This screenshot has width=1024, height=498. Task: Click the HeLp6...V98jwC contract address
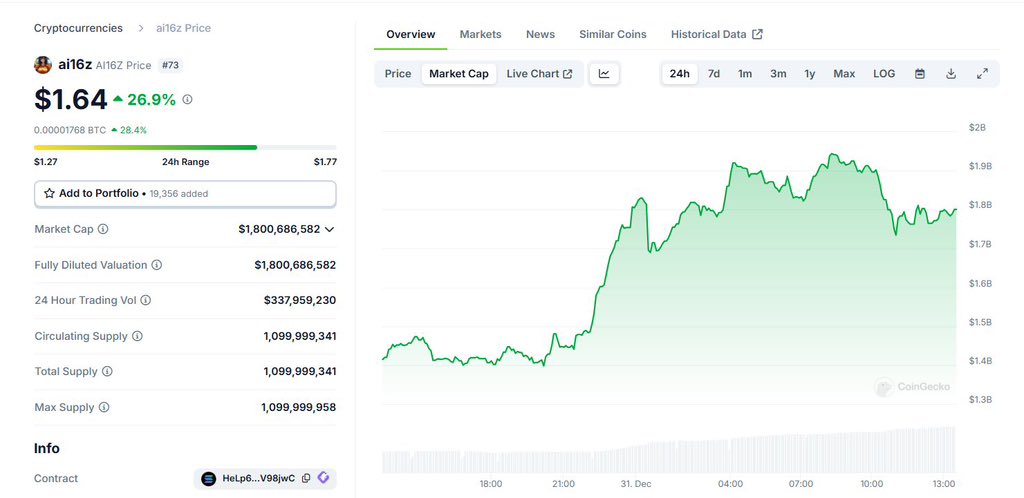point(259,478)
